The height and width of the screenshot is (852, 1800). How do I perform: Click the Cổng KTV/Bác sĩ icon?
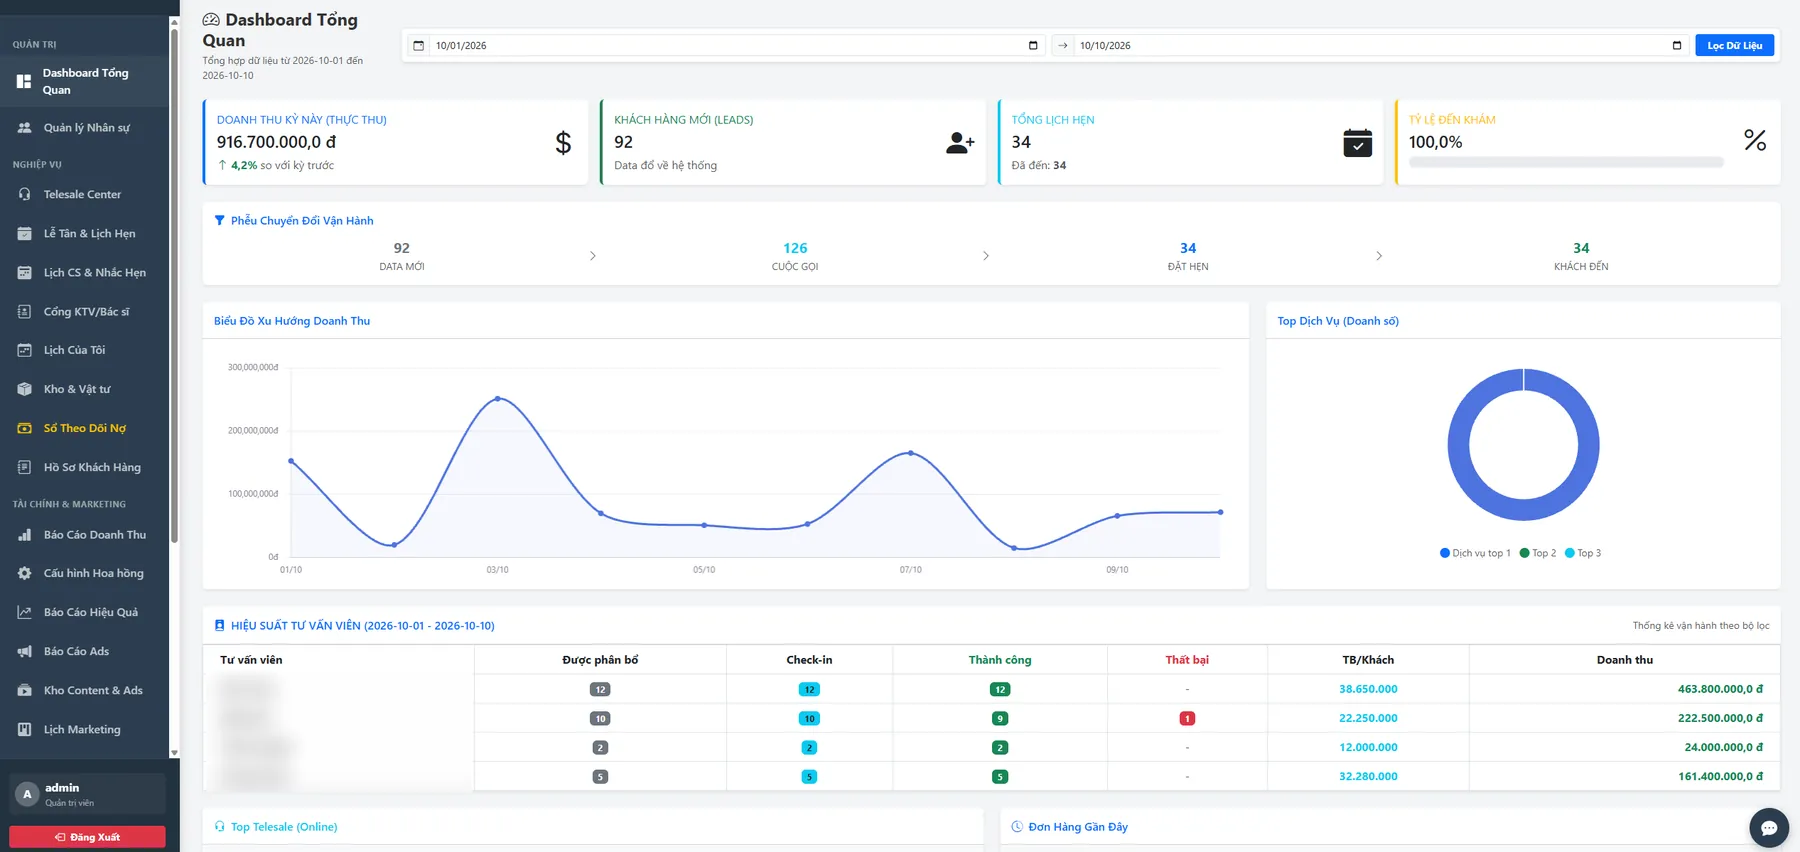(x=25, y=311)
